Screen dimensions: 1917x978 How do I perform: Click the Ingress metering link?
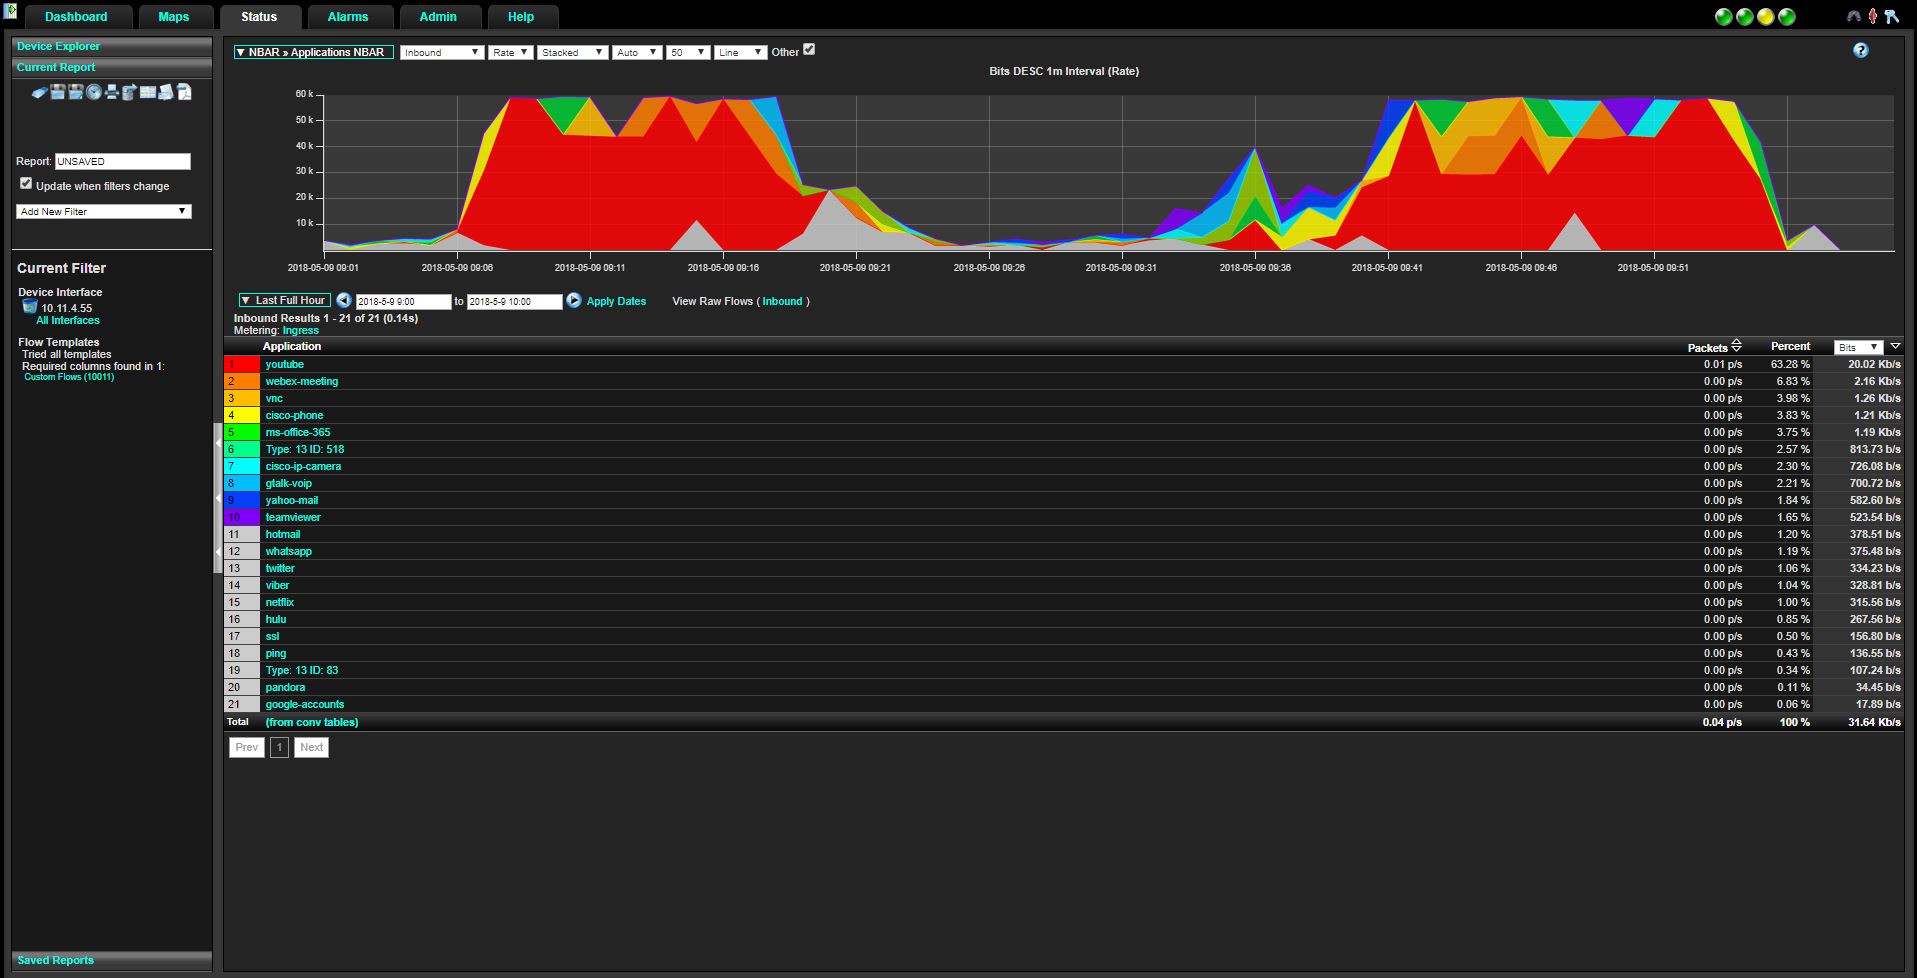[x=300, y=330]
